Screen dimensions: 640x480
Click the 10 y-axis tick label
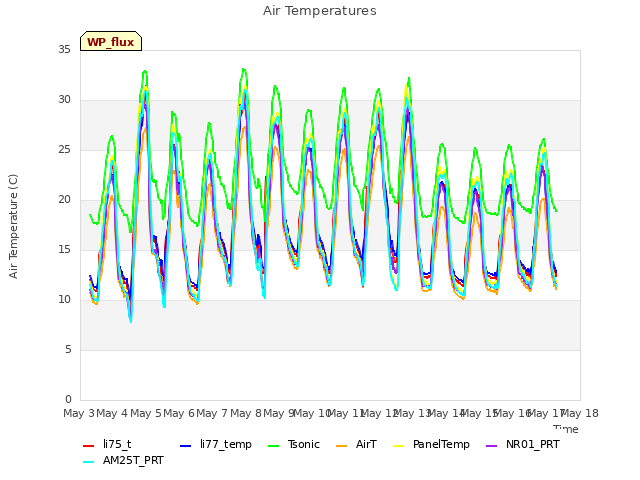64,300
